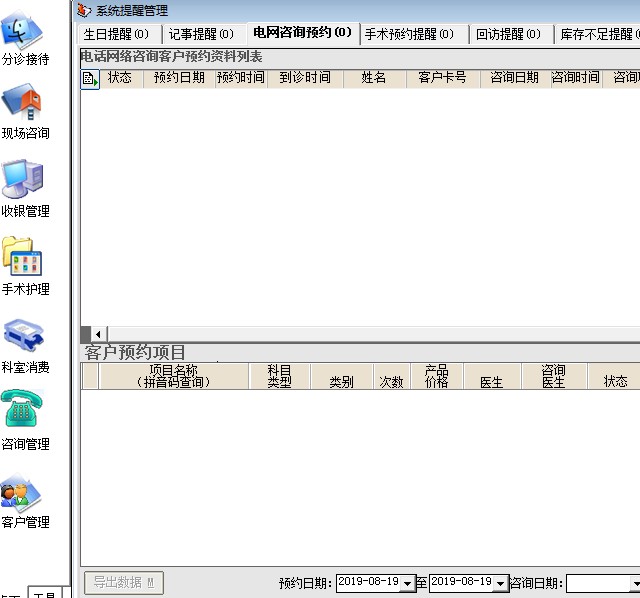Click the horizontal scrollbar track

tap(373, 334)
